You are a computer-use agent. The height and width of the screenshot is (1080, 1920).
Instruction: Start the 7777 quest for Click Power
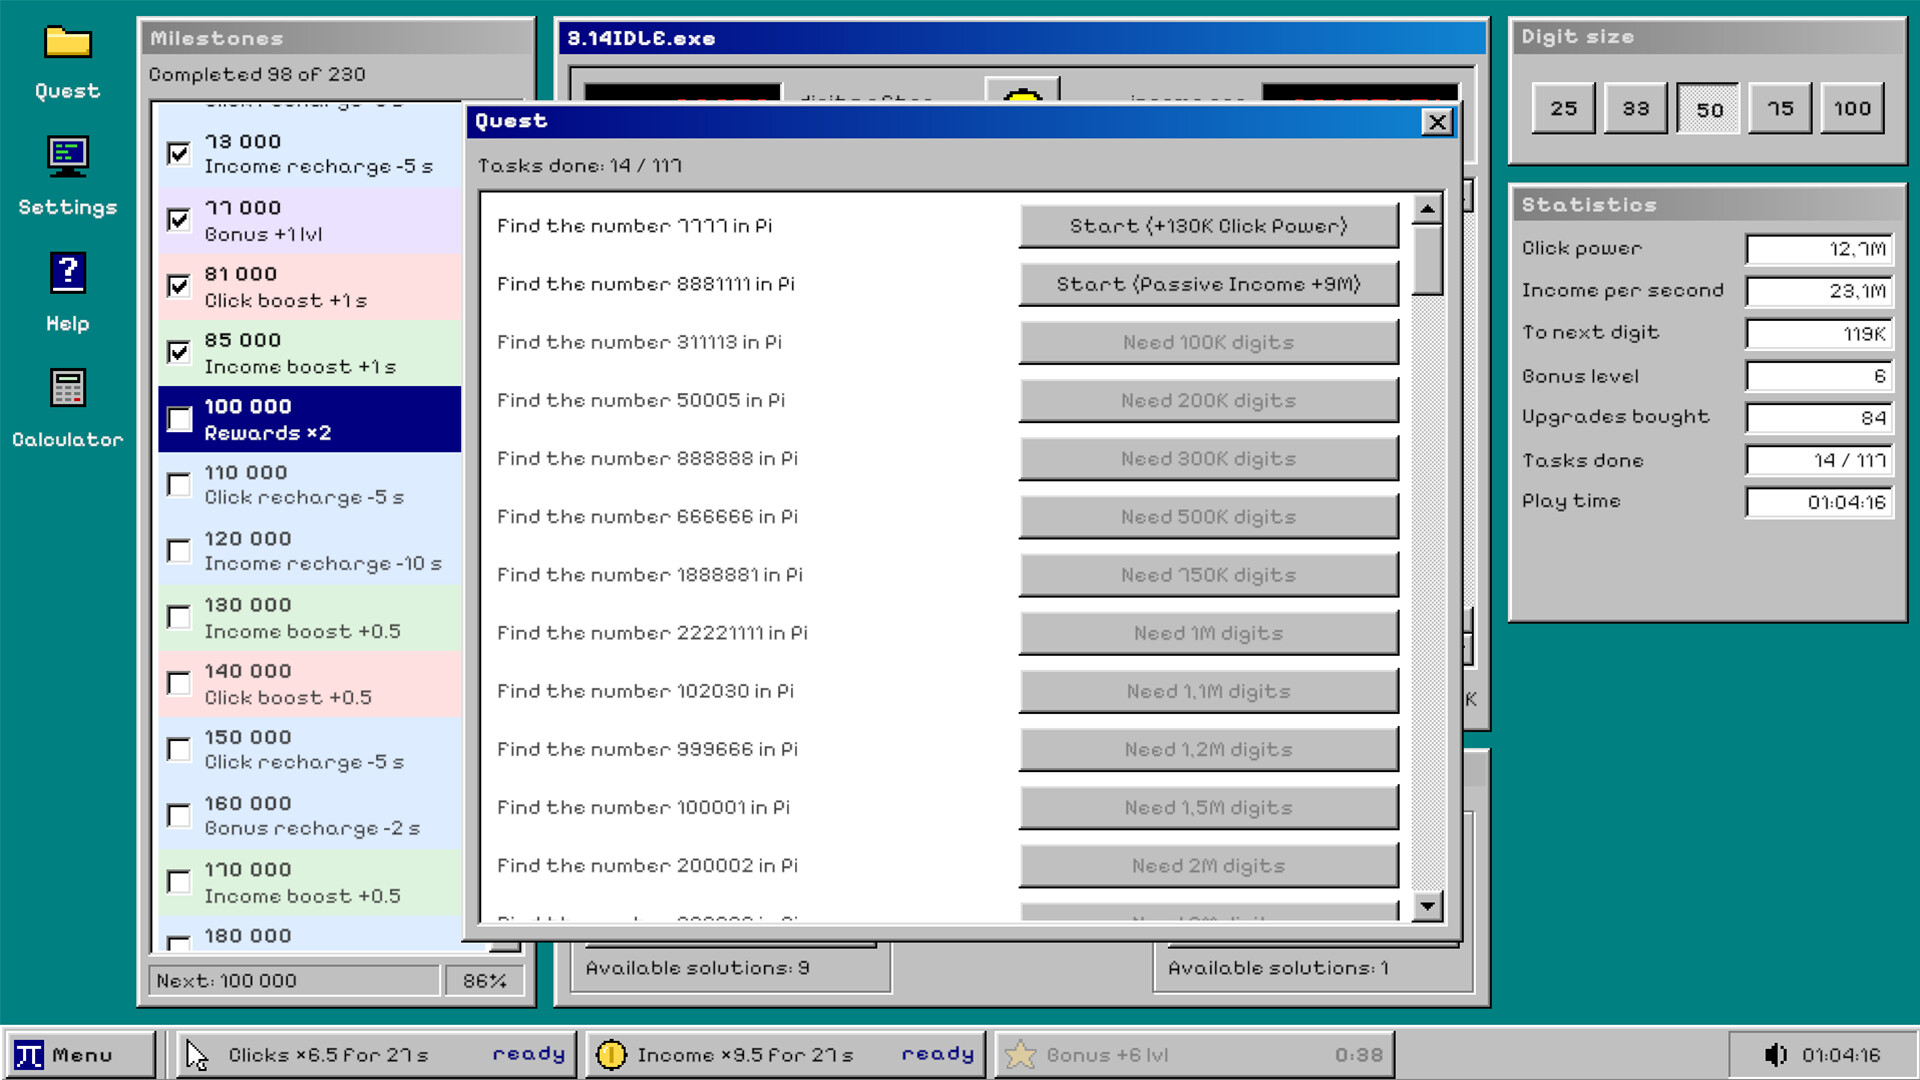(x=1208, y=226)
